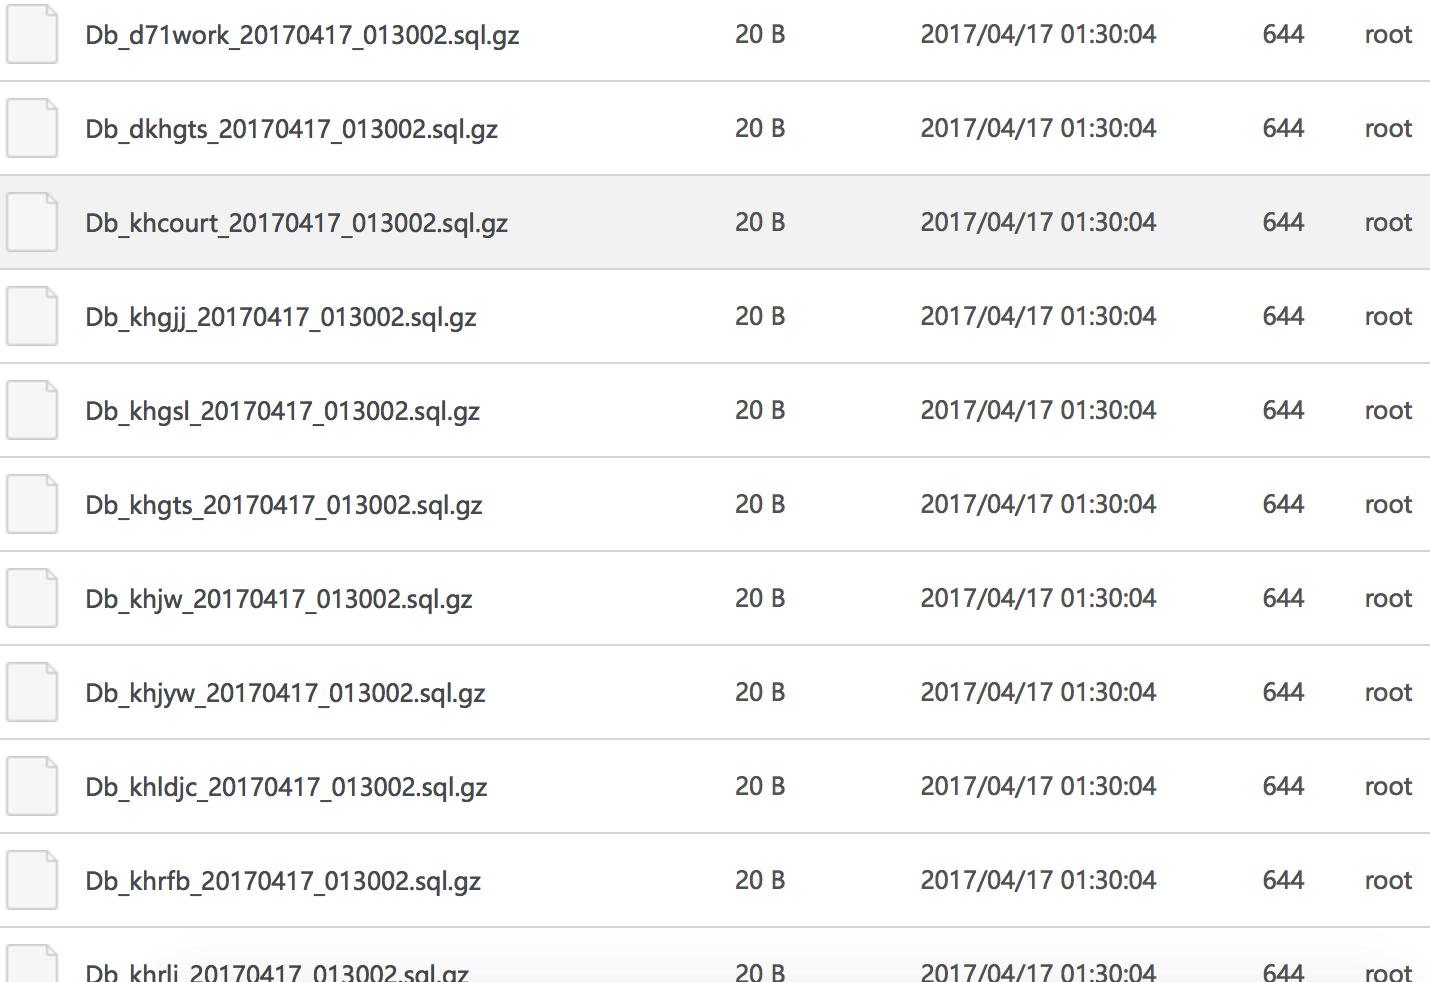Screen dimensions: 1430x982
Task: Click the file icon next to Db_khgjj
Action: point(32,316)
